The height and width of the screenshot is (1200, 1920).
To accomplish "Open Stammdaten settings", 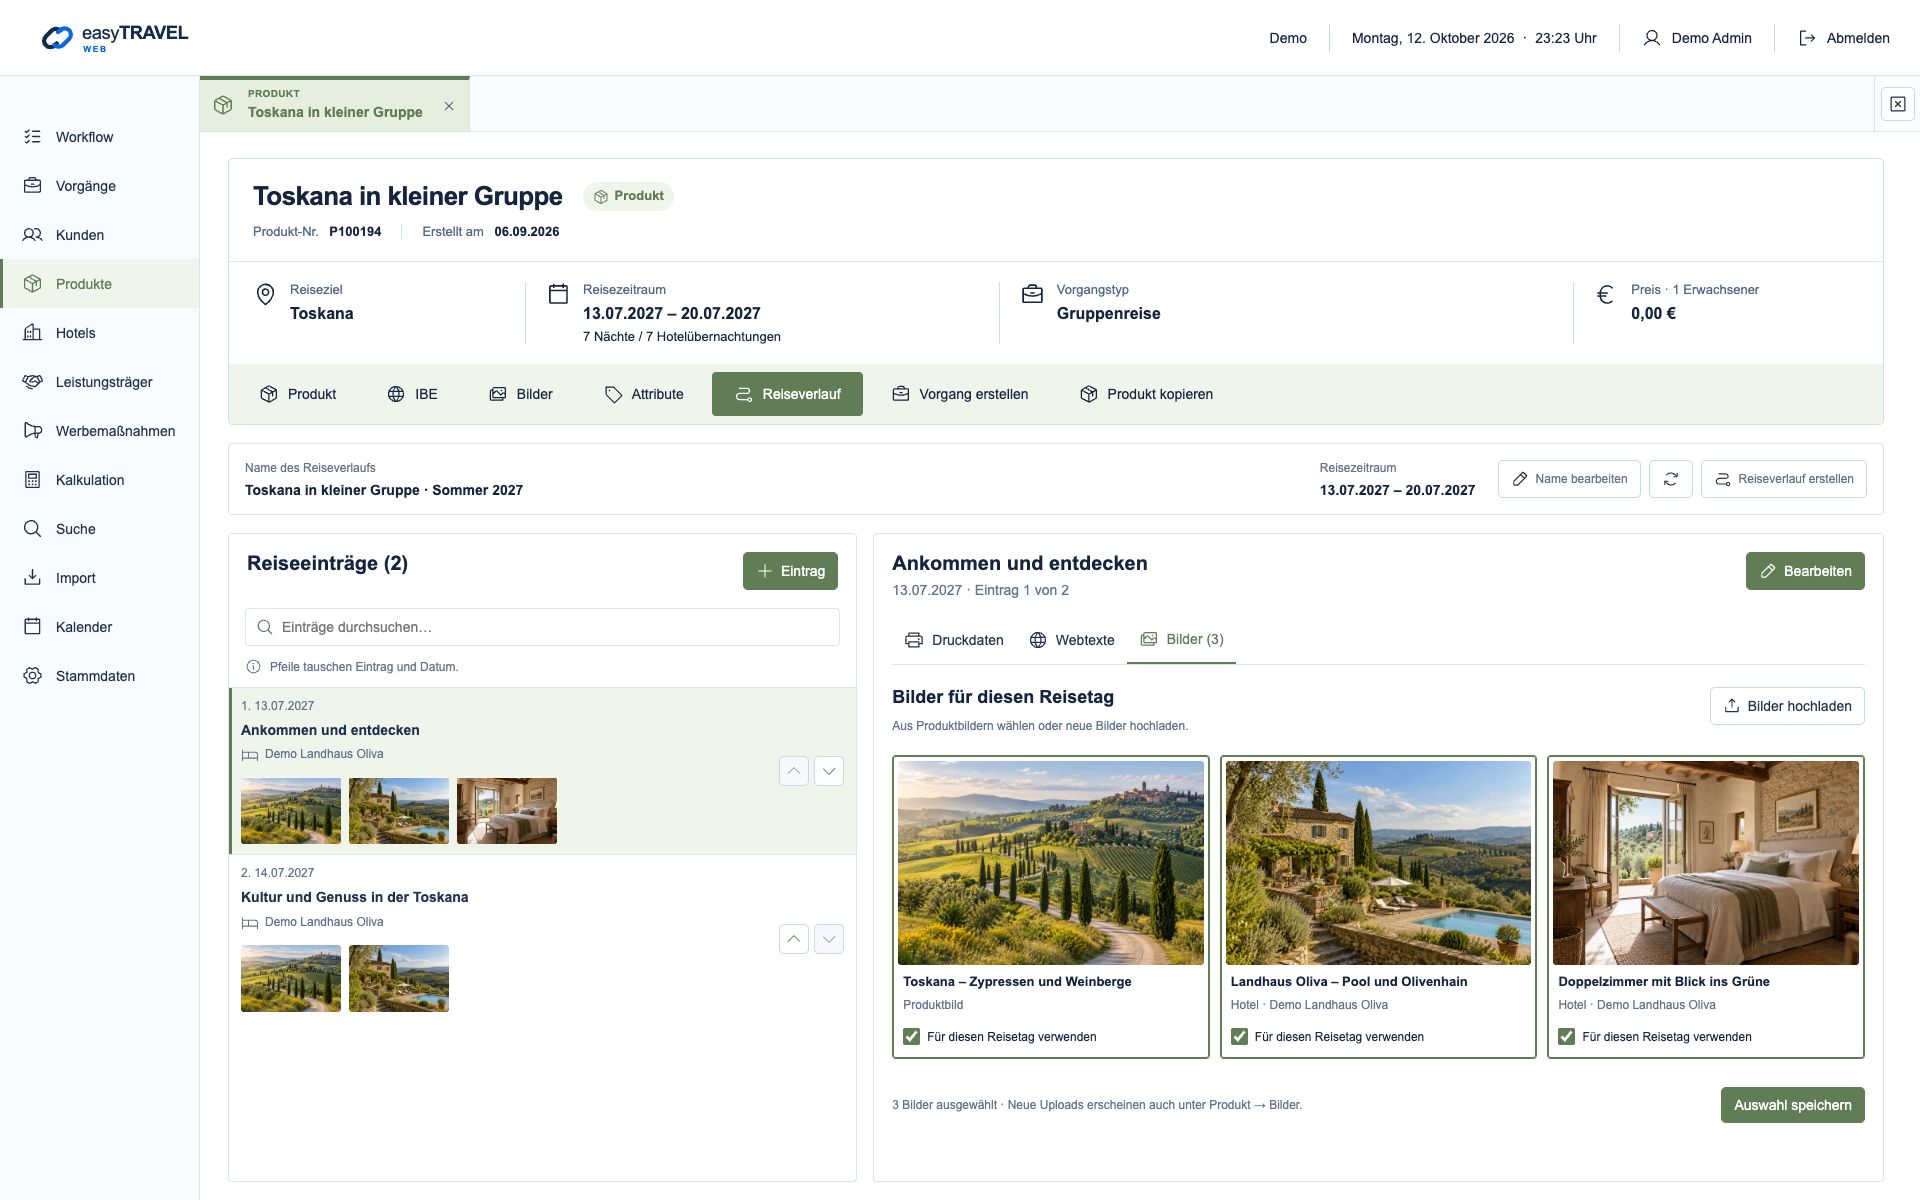I will [x=99, y=676].
